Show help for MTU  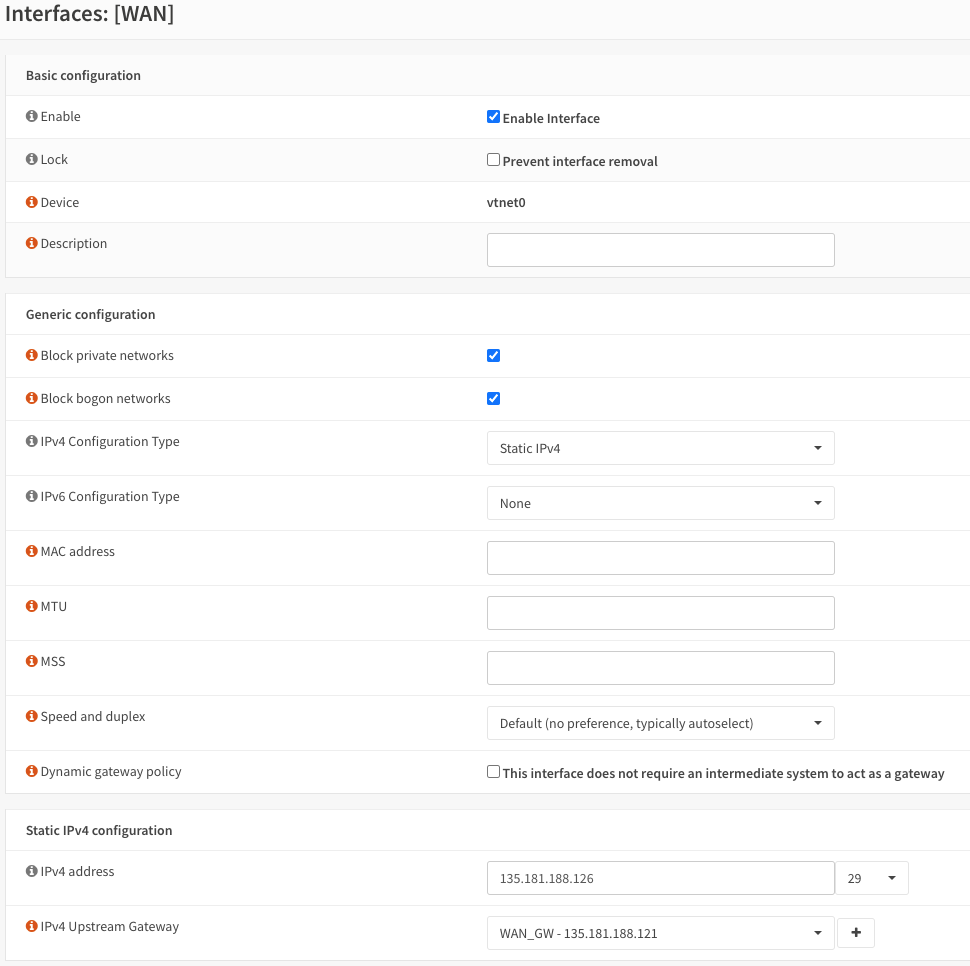pos(32,606)
